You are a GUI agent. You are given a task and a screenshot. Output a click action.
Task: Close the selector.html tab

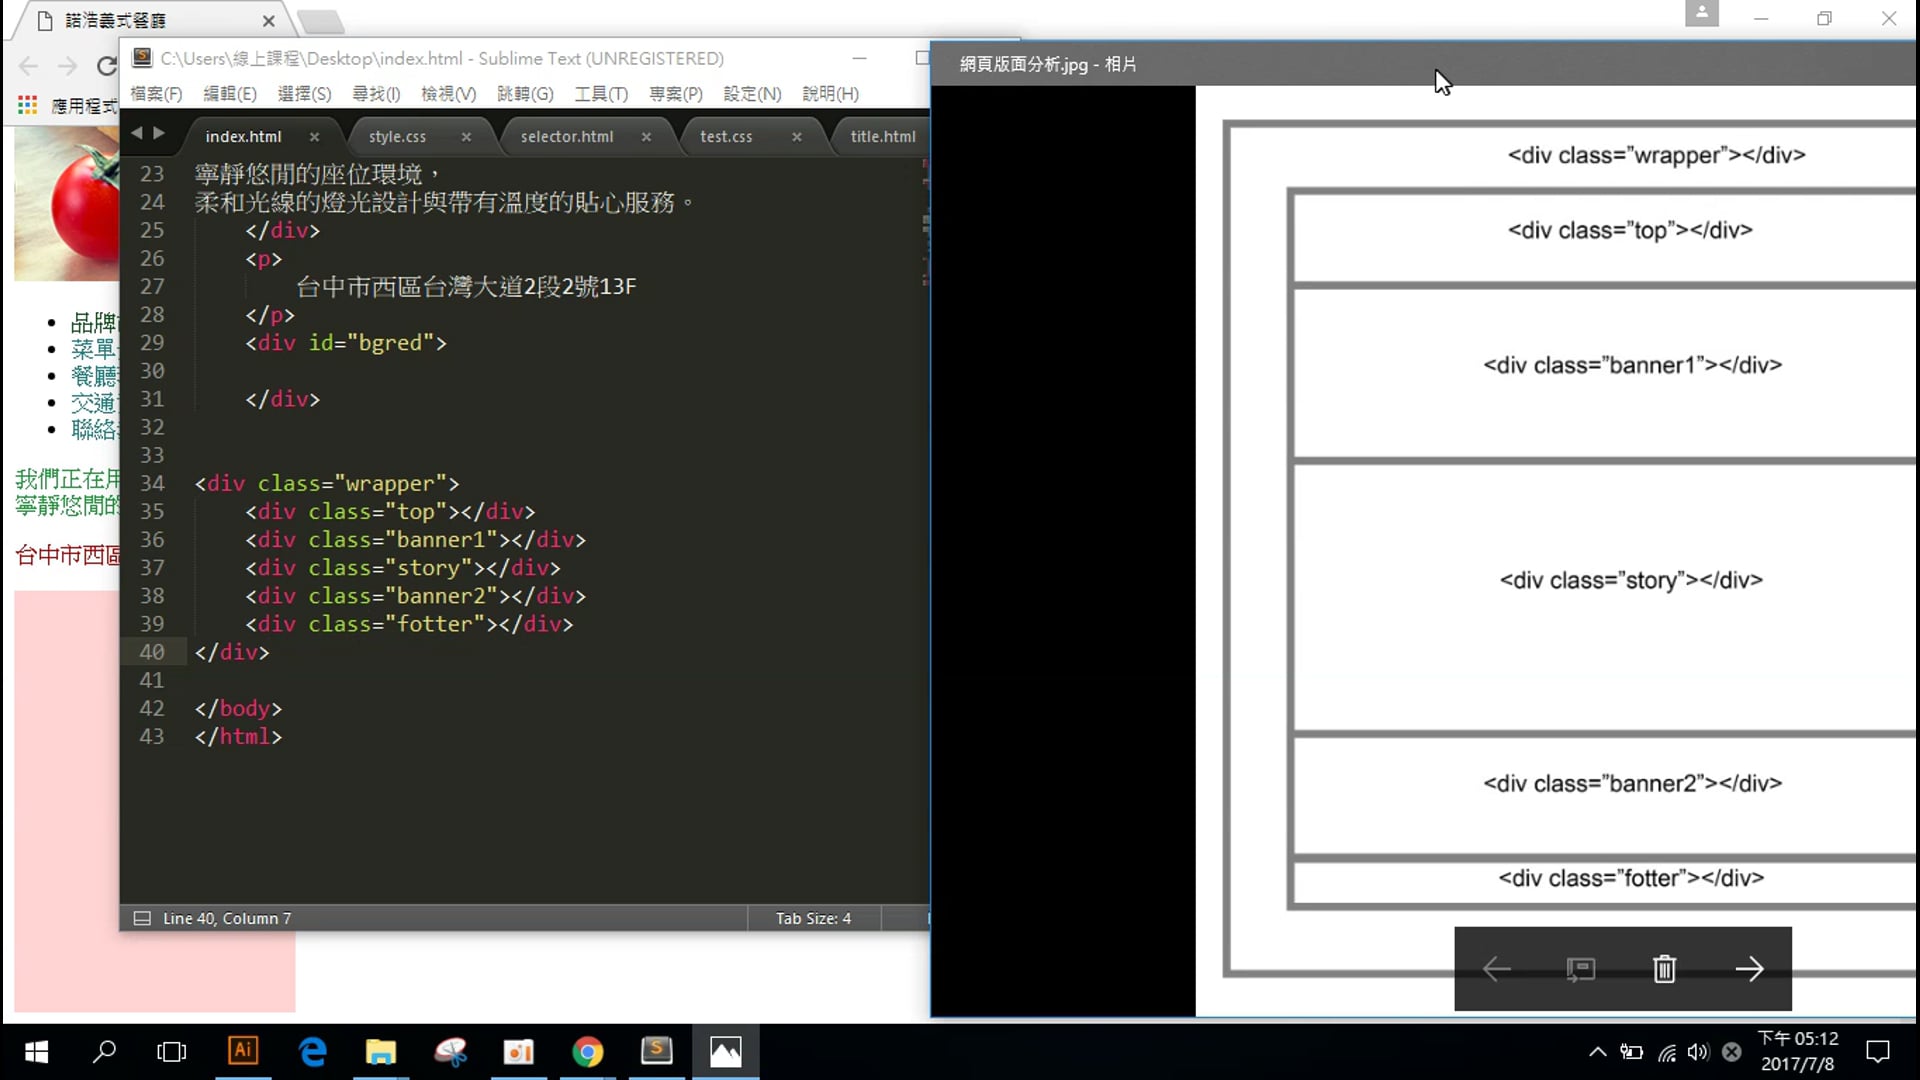pyautogui.click(x=646, y=137)
